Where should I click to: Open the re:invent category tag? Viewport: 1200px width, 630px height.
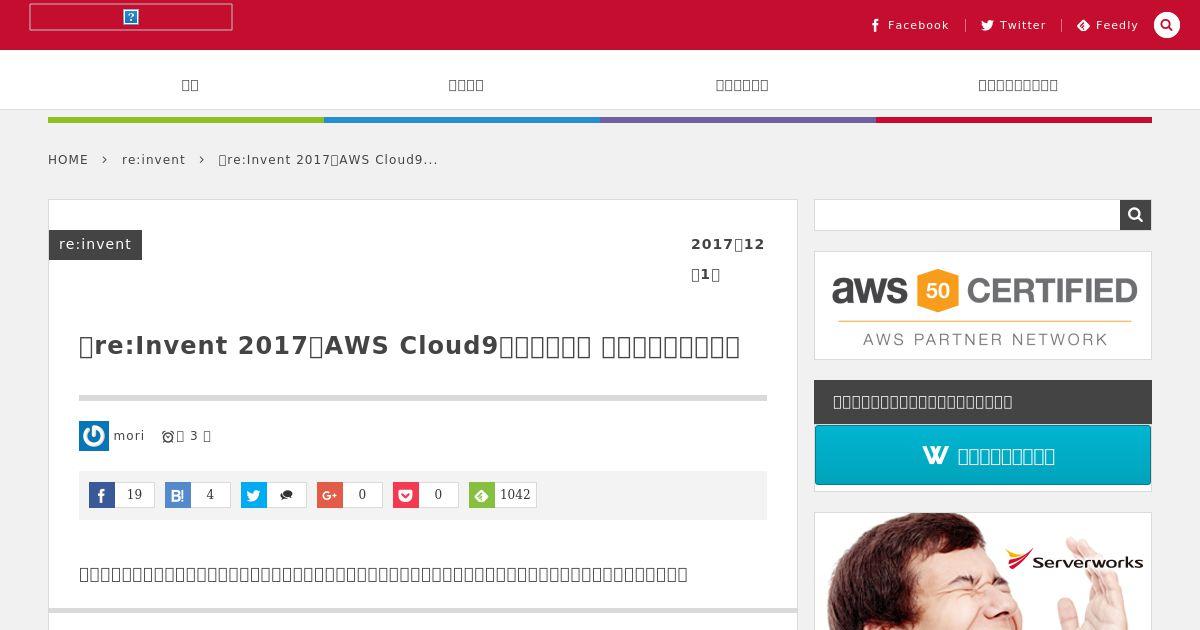point(95,245)
